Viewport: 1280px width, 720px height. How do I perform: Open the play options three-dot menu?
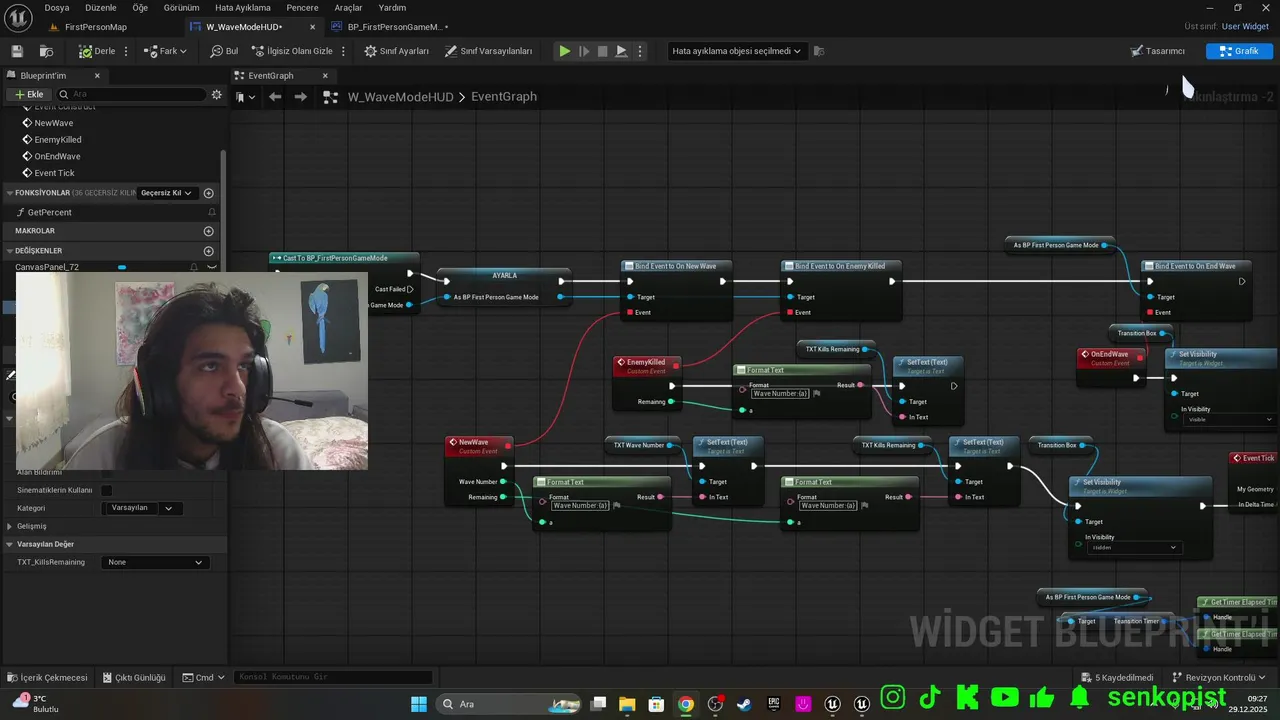coord(640,51)
